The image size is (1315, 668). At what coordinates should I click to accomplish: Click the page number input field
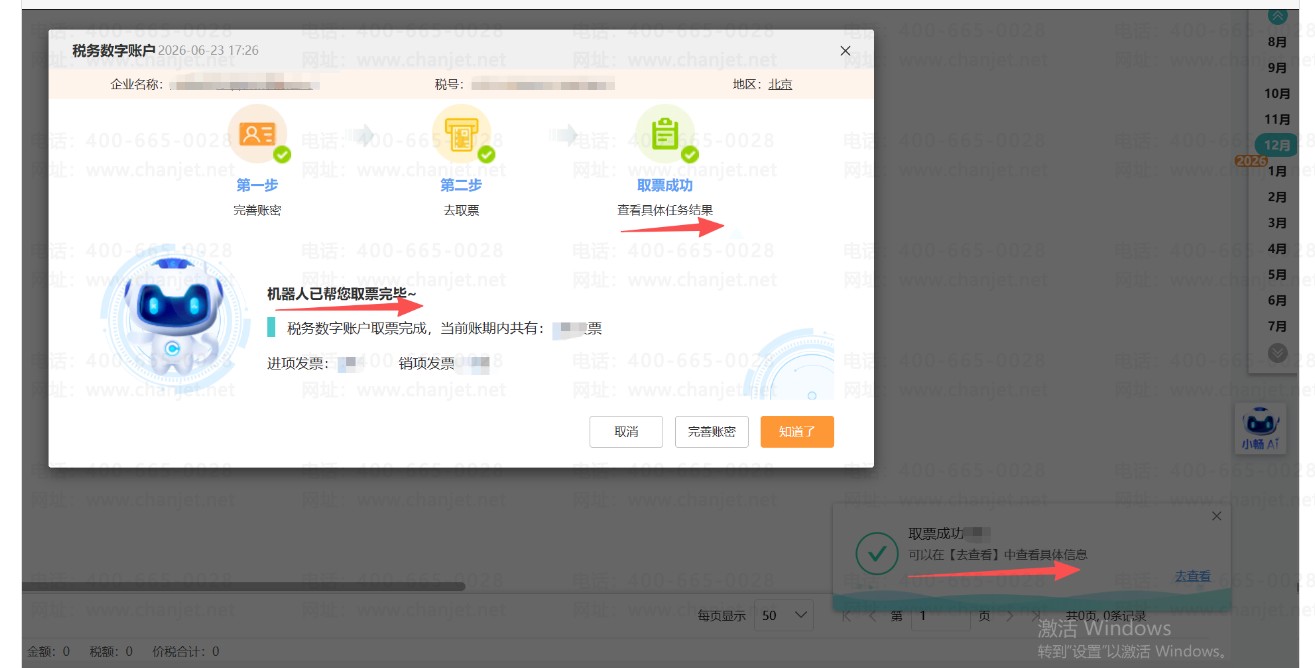click(938, 616)
